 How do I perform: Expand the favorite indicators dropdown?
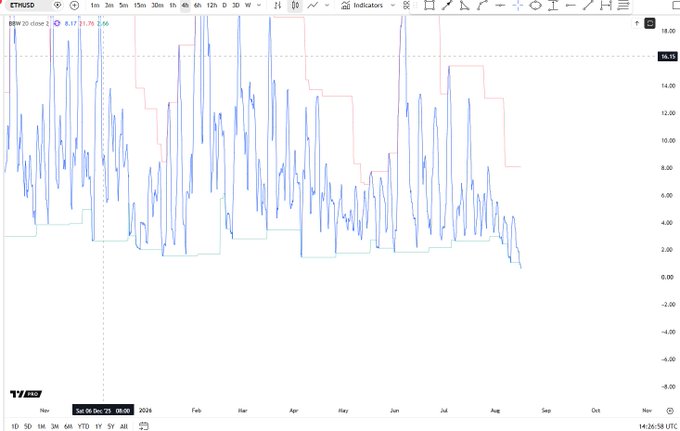click(x=393, y=5)
